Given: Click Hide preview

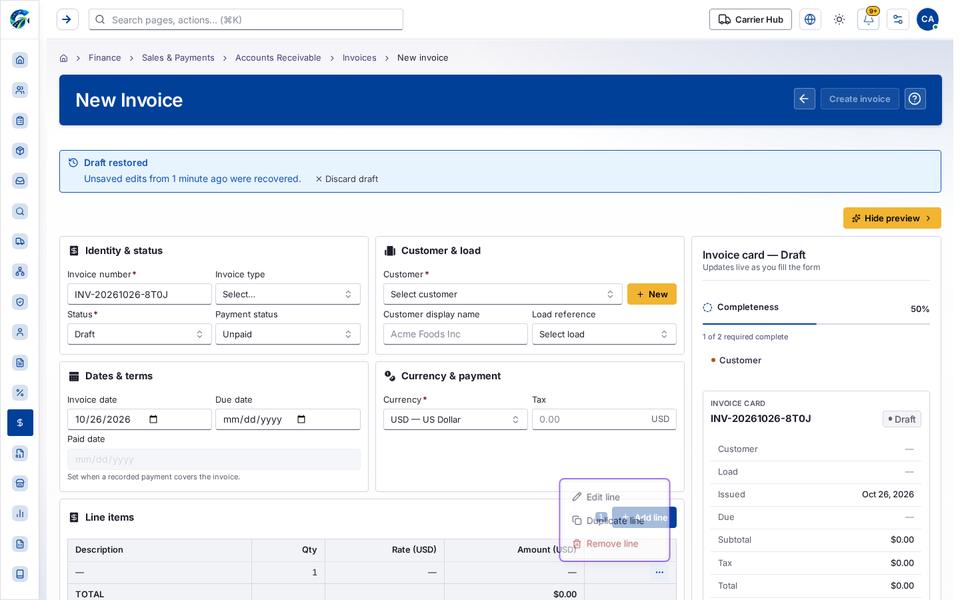Looking at the screenshot, I should tap(892, 218).
